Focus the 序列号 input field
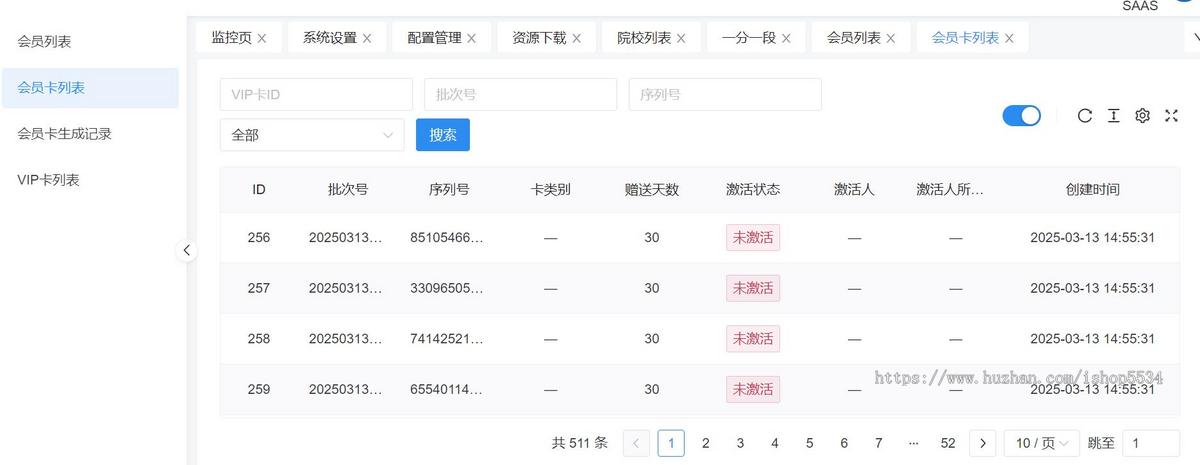 (x=725, y=95)
